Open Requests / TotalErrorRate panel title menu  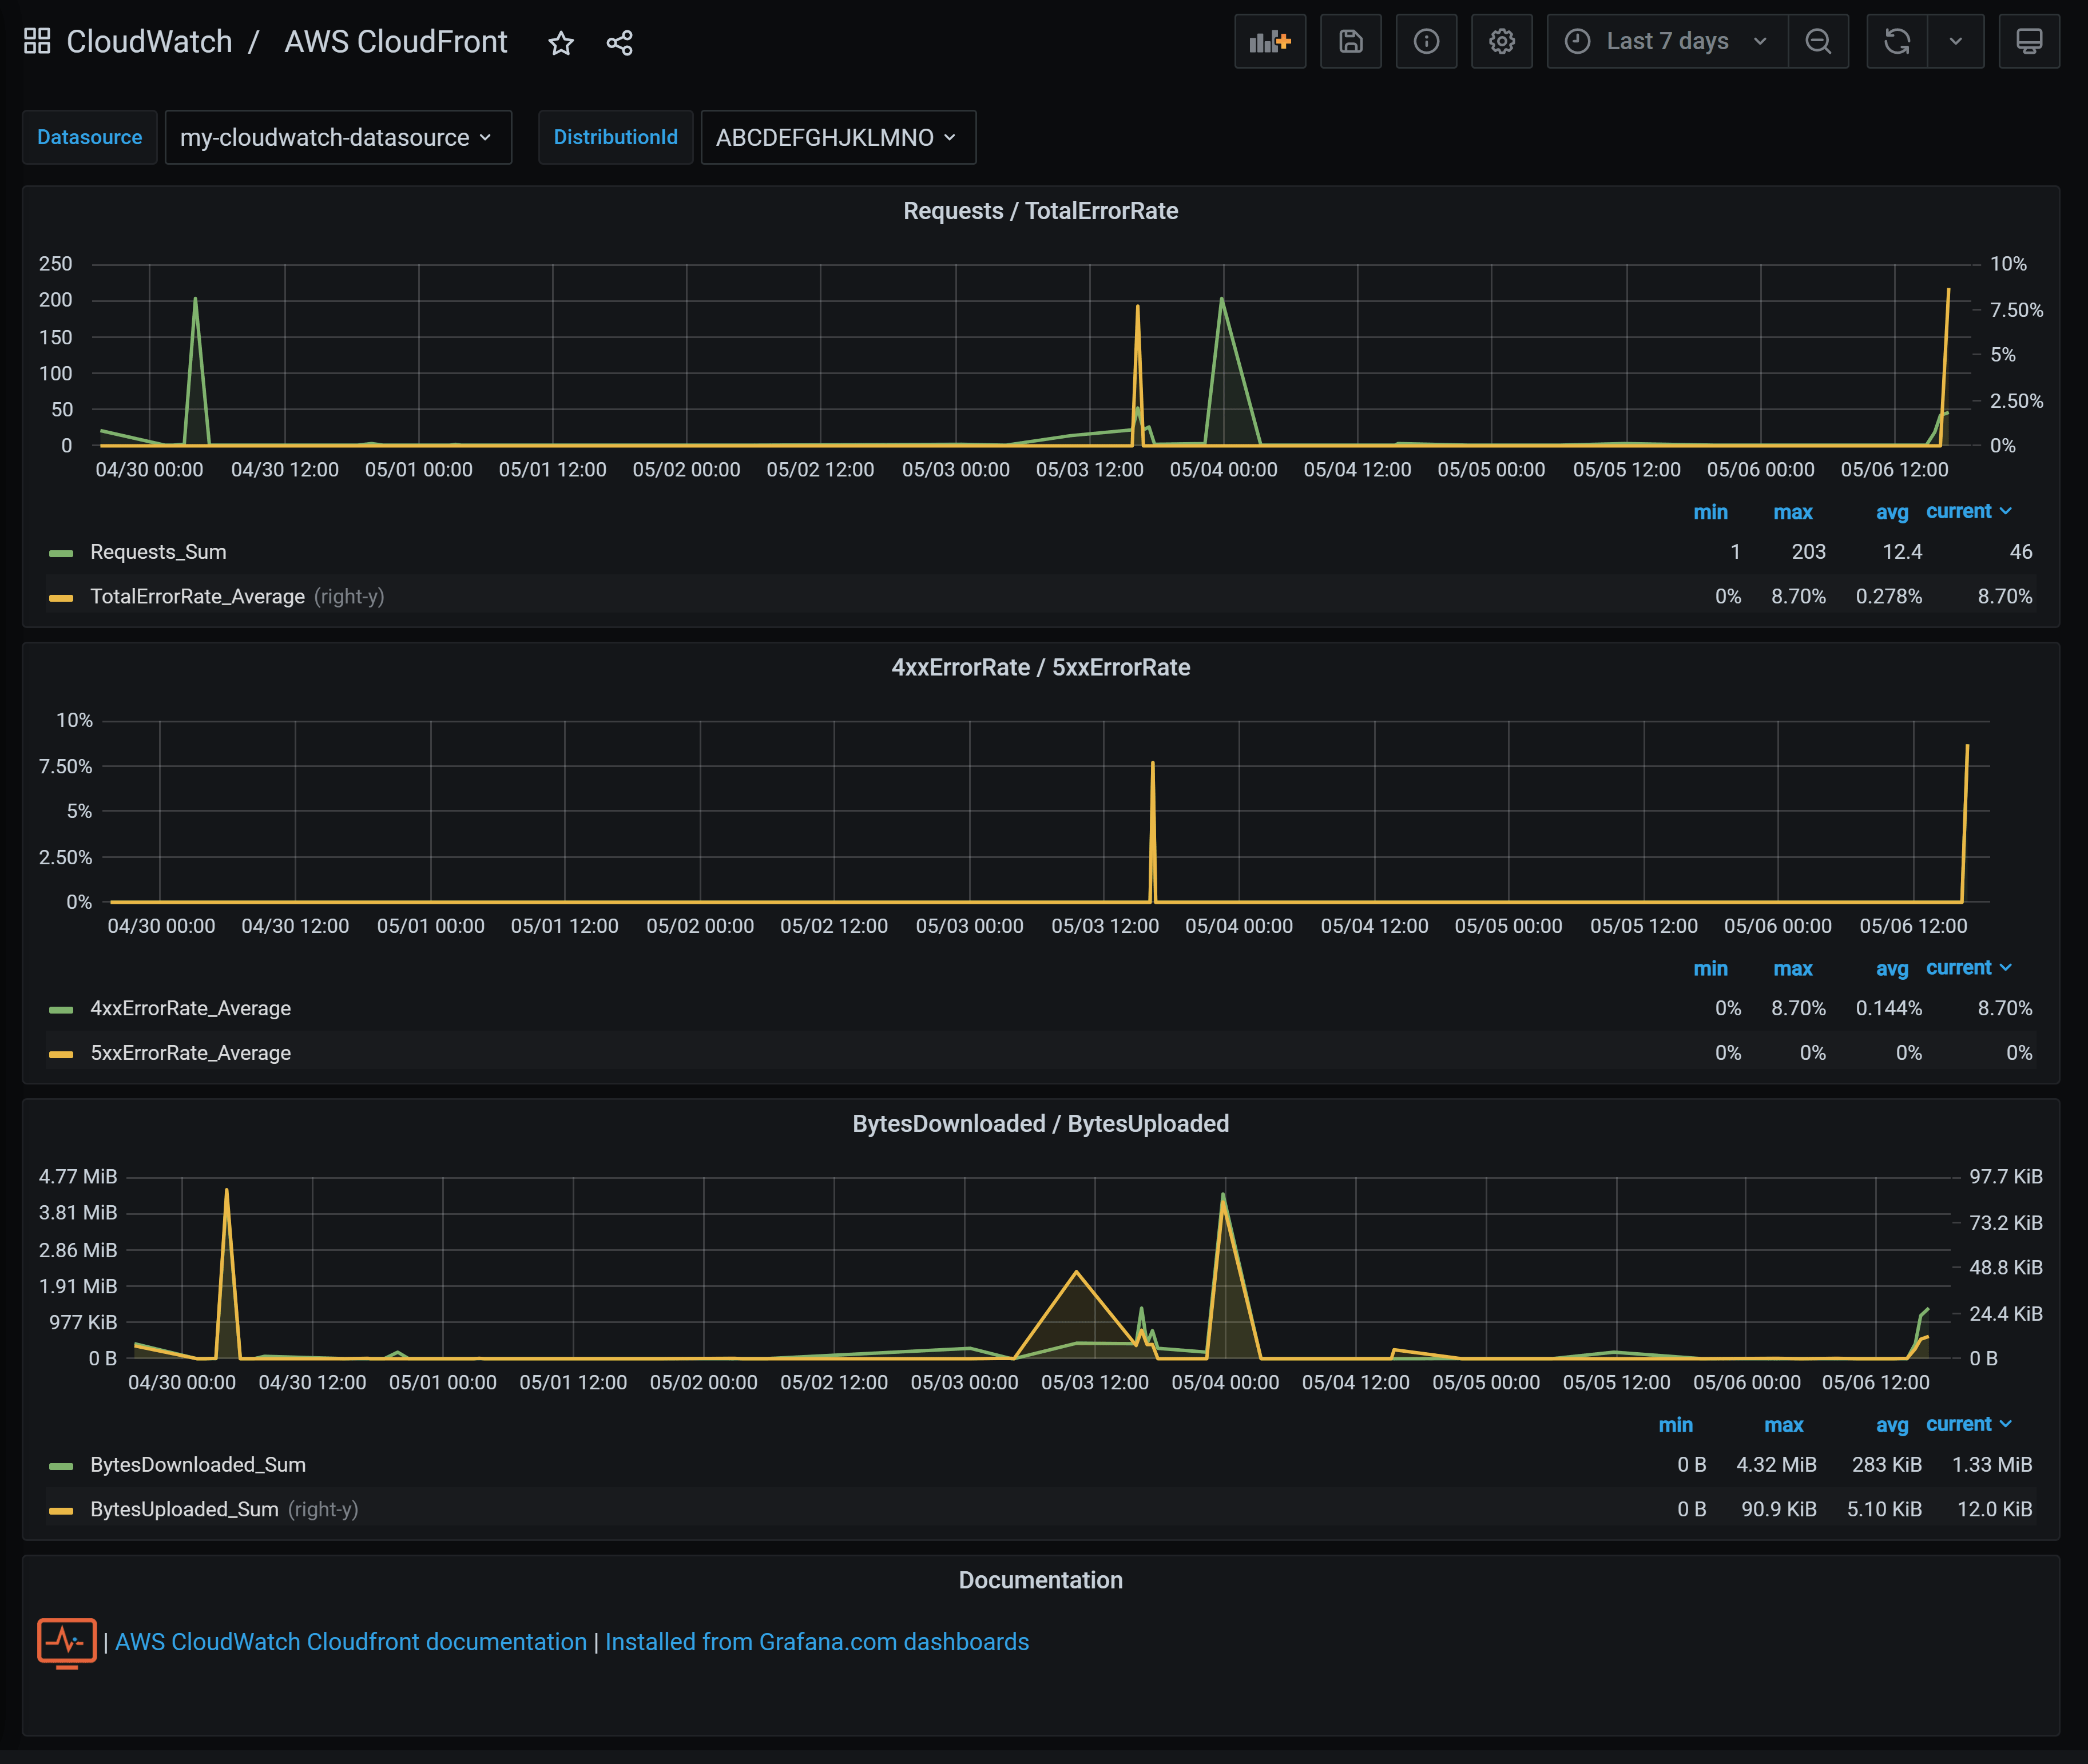[1040, 211]
